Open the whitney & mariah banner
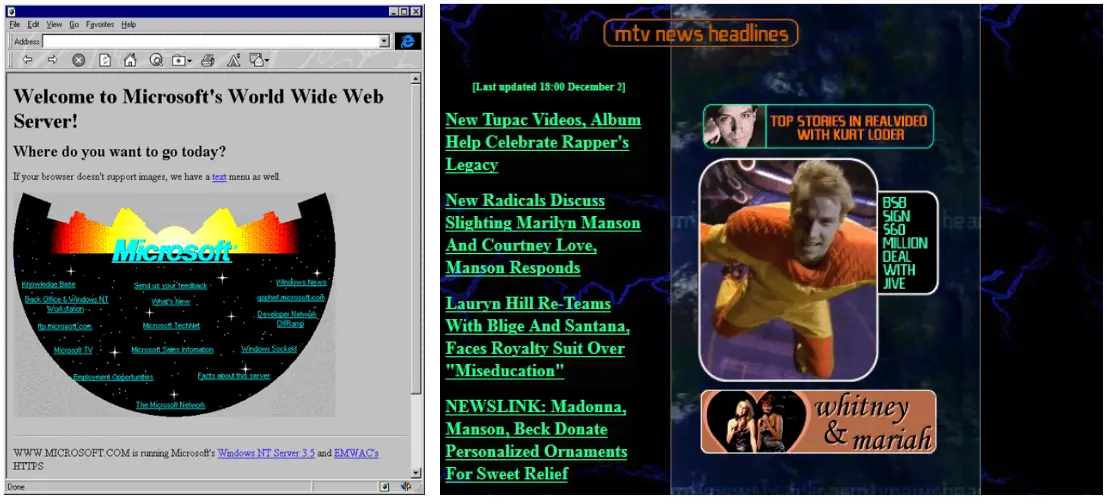Image resolution: width=1108 pixels, height=503 pixels. point(818,422)
